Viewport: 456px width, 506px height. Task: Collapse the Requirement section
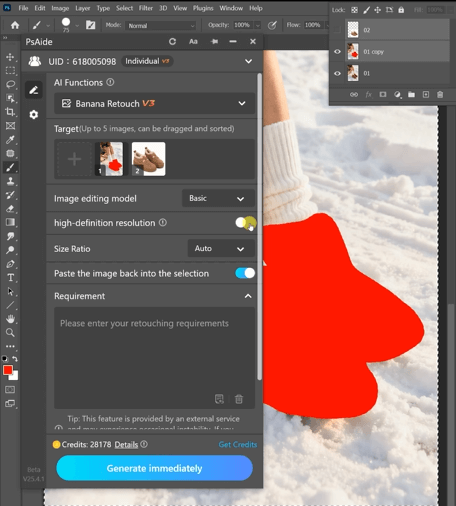click(x=248, y=296)
